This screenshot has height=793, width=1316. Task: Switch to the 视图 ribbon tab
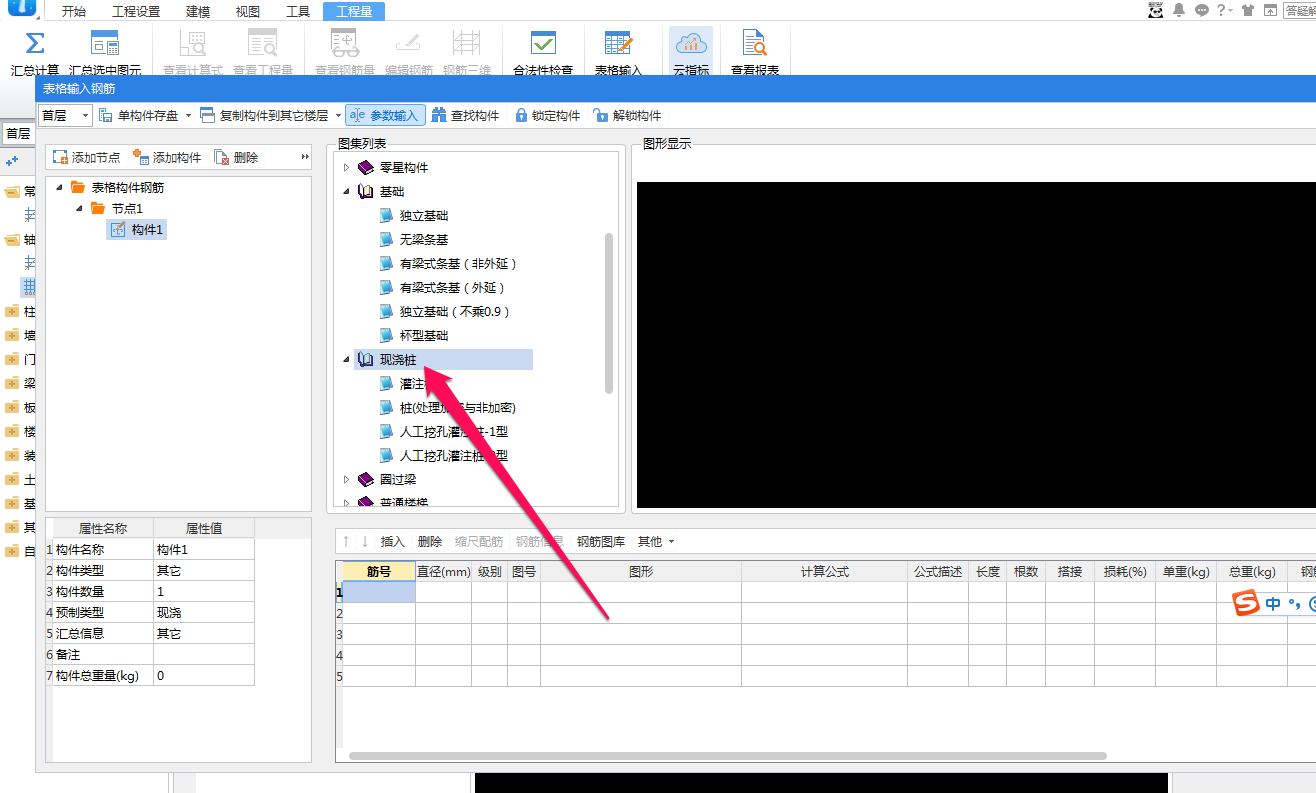pyautogui.click(x=248, y=12)
